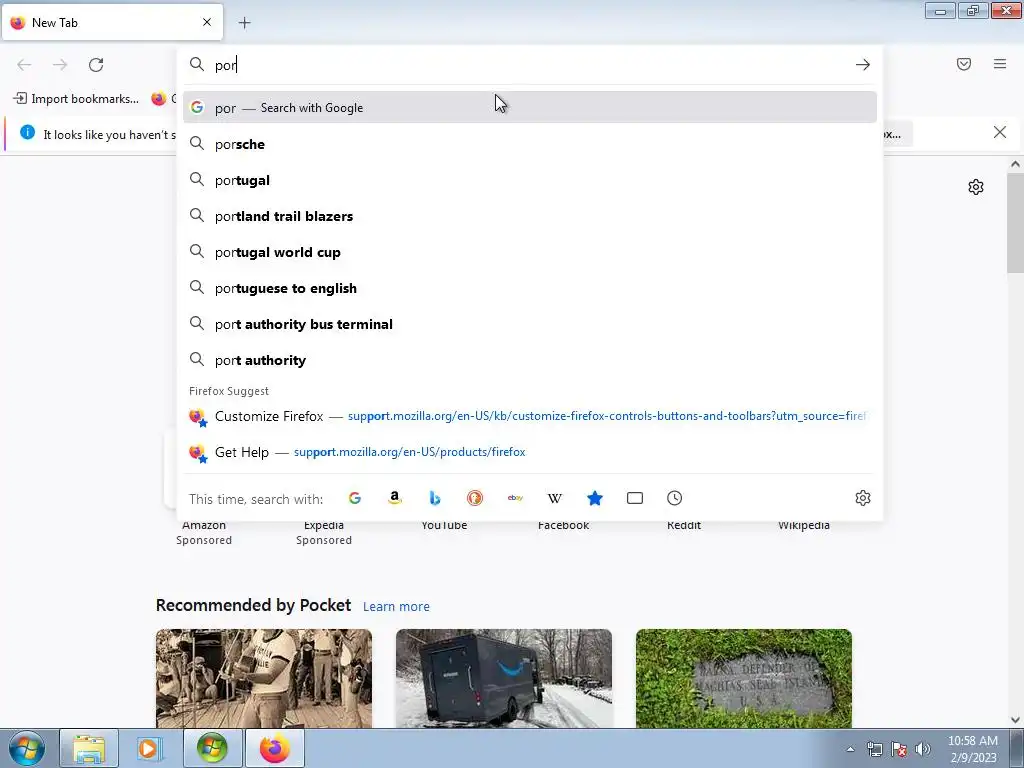Open the Facebook shortcut tile
The height and width of the screenshot is (768, 1024).
coord(564,525)
